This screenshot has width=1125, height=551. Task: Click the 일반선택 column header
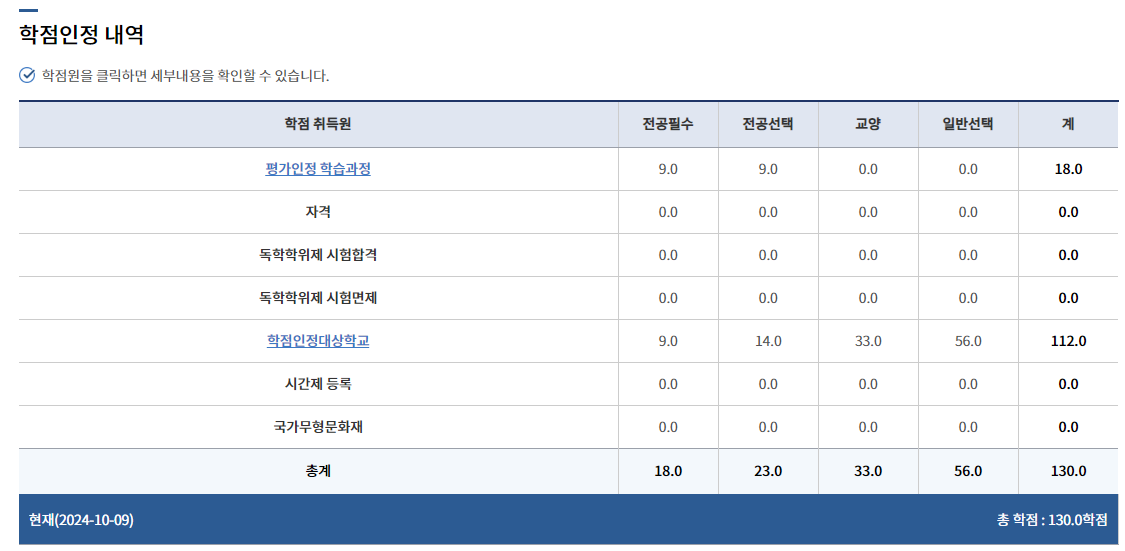(968, 124)
